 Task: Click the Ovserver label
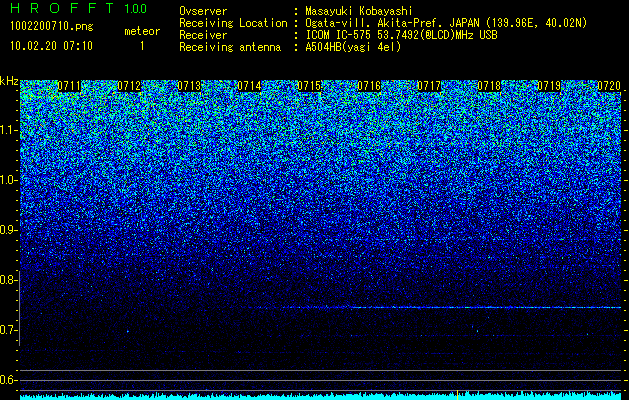click(203, 11)
